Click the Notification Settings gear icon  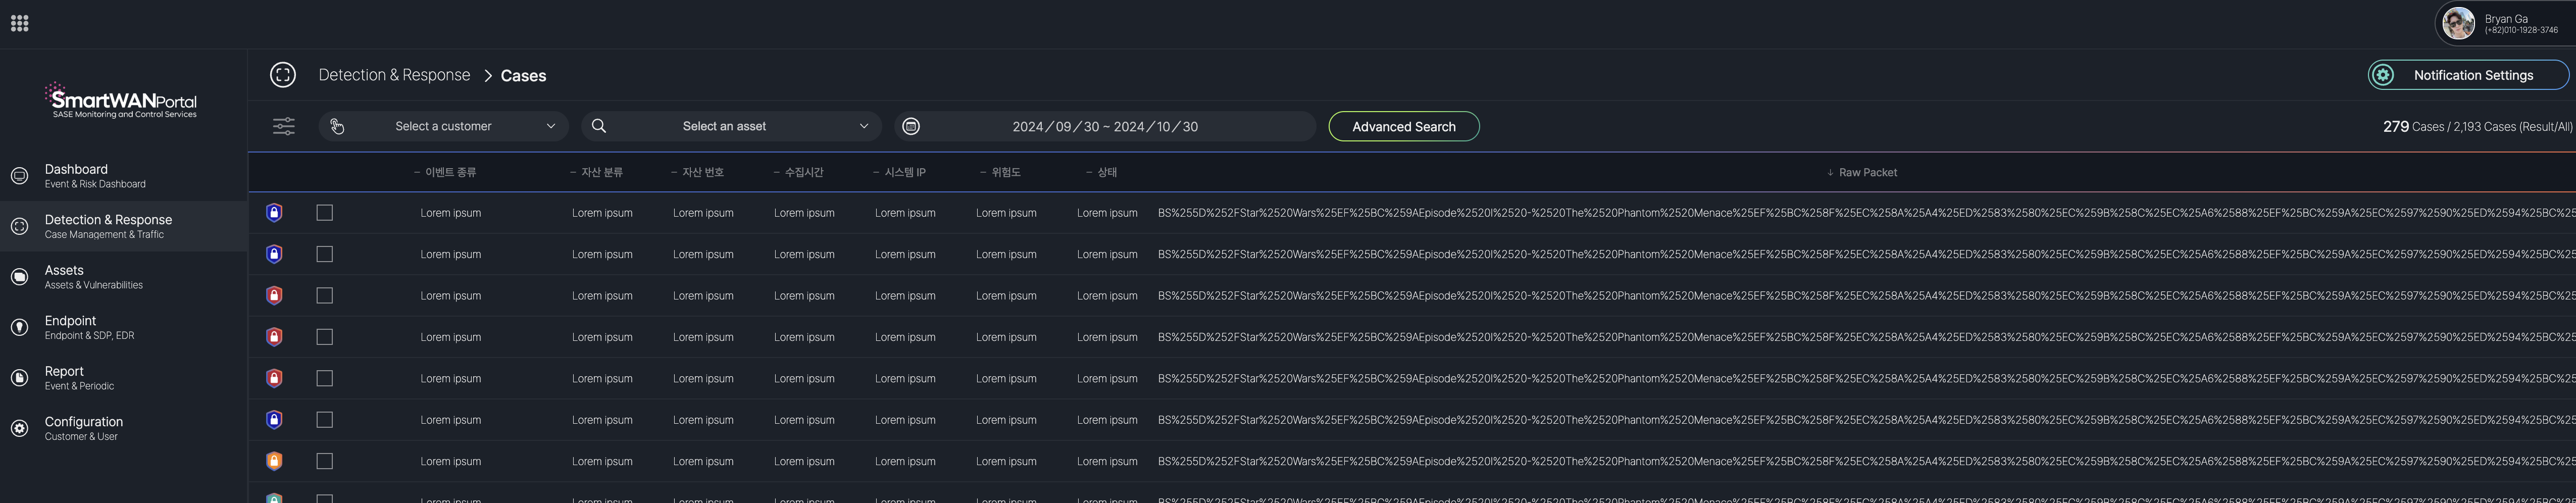click(2383, 75)
